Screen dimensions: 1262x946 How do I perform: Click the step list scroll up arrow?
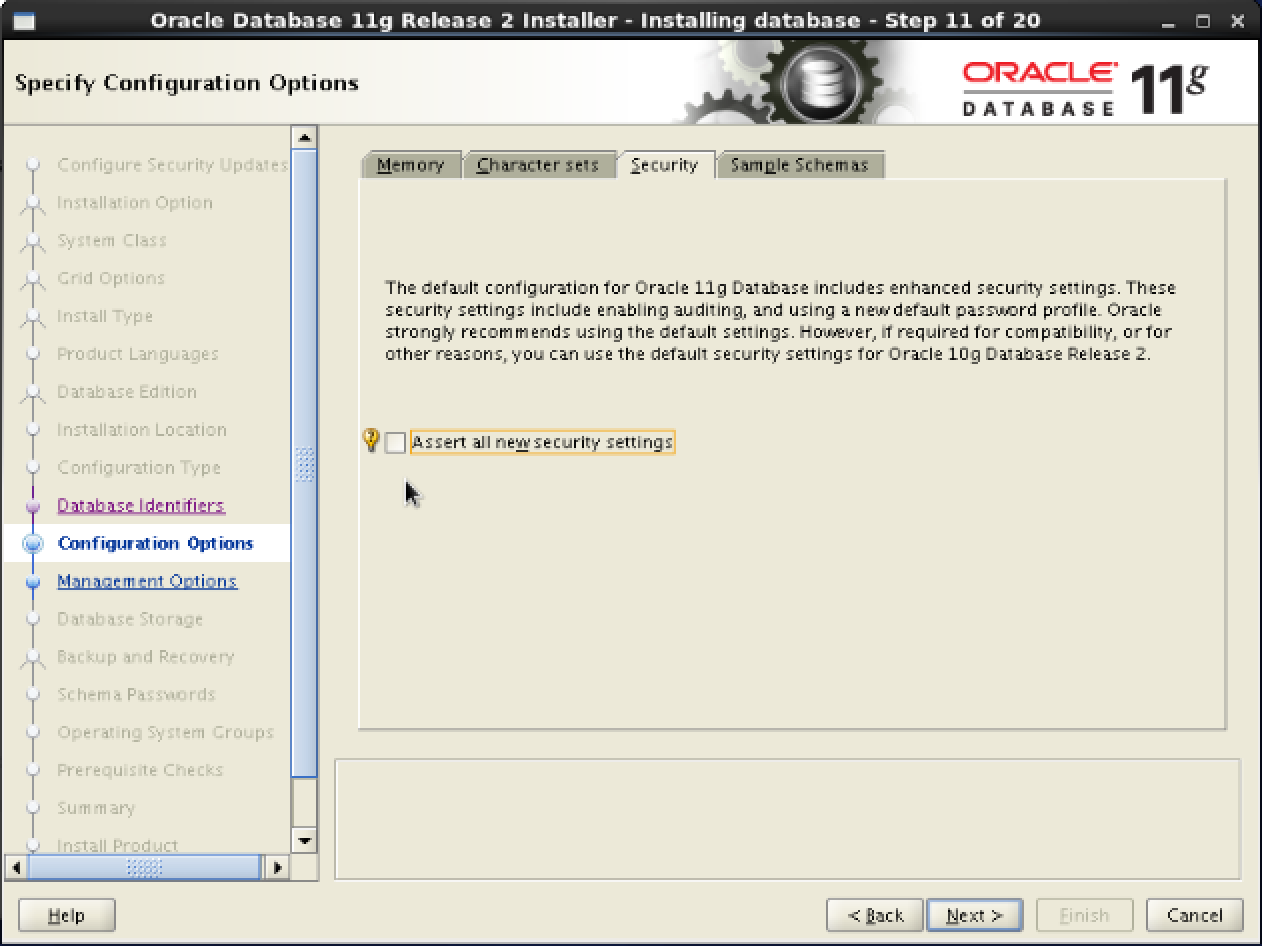304,137
